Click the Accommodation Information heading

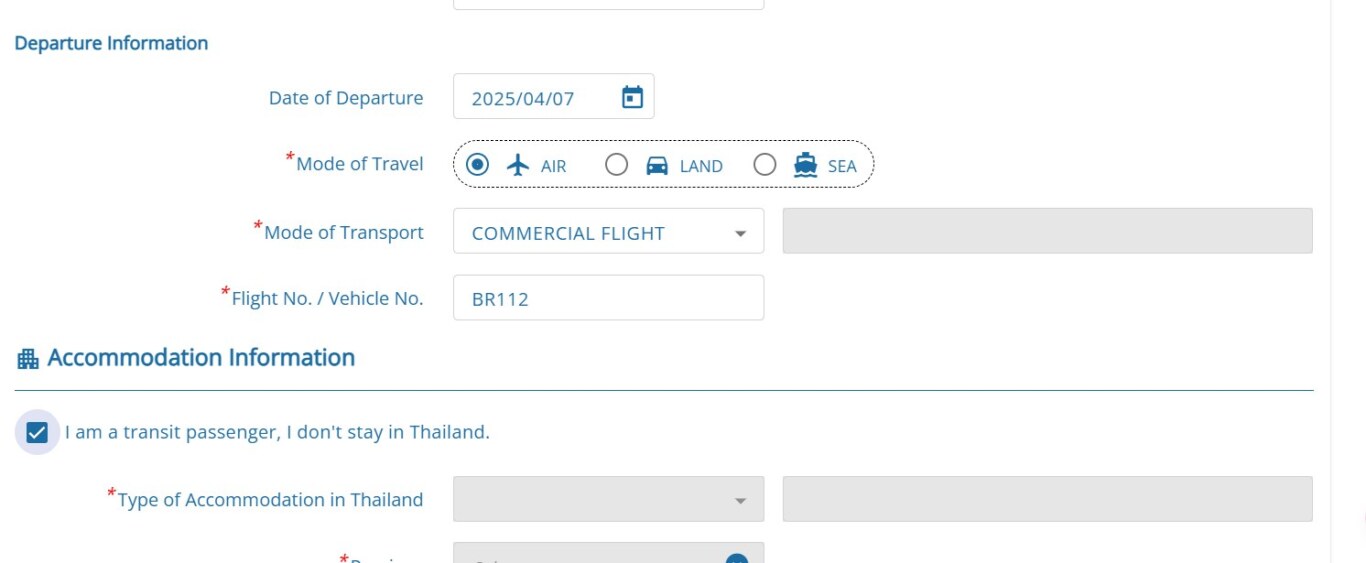coord(201,357)
